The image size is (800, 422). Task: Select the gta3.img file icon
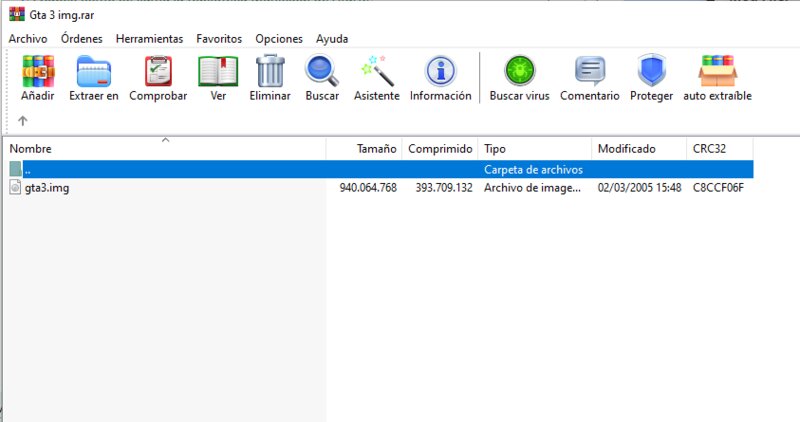pyautogui.click(x=15, y=187)
